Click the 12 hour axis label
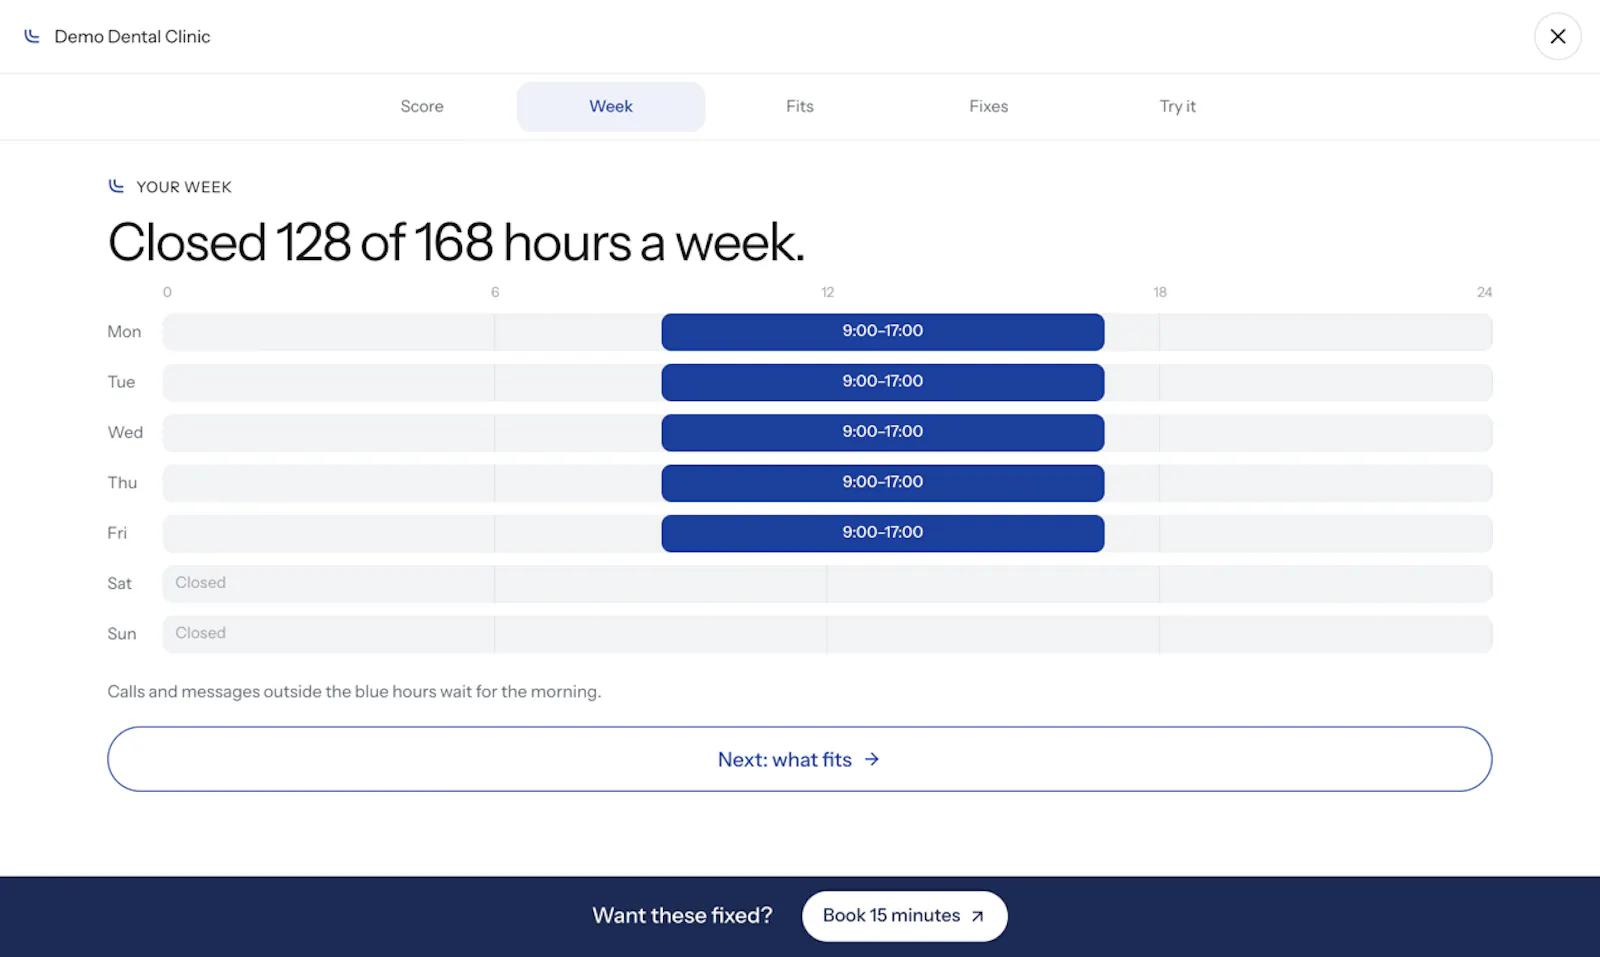1600x957 pixels. (x=827, y=292)
